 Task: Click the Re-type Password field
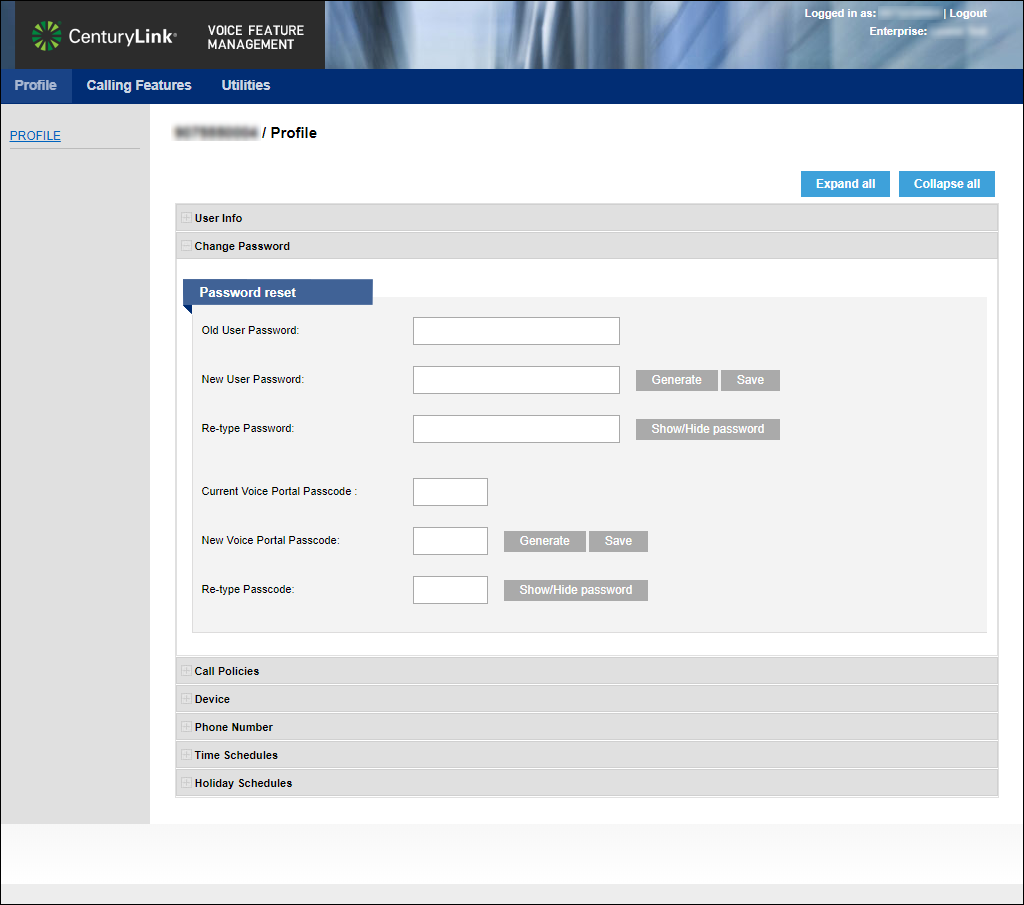(x=516, y=429)
